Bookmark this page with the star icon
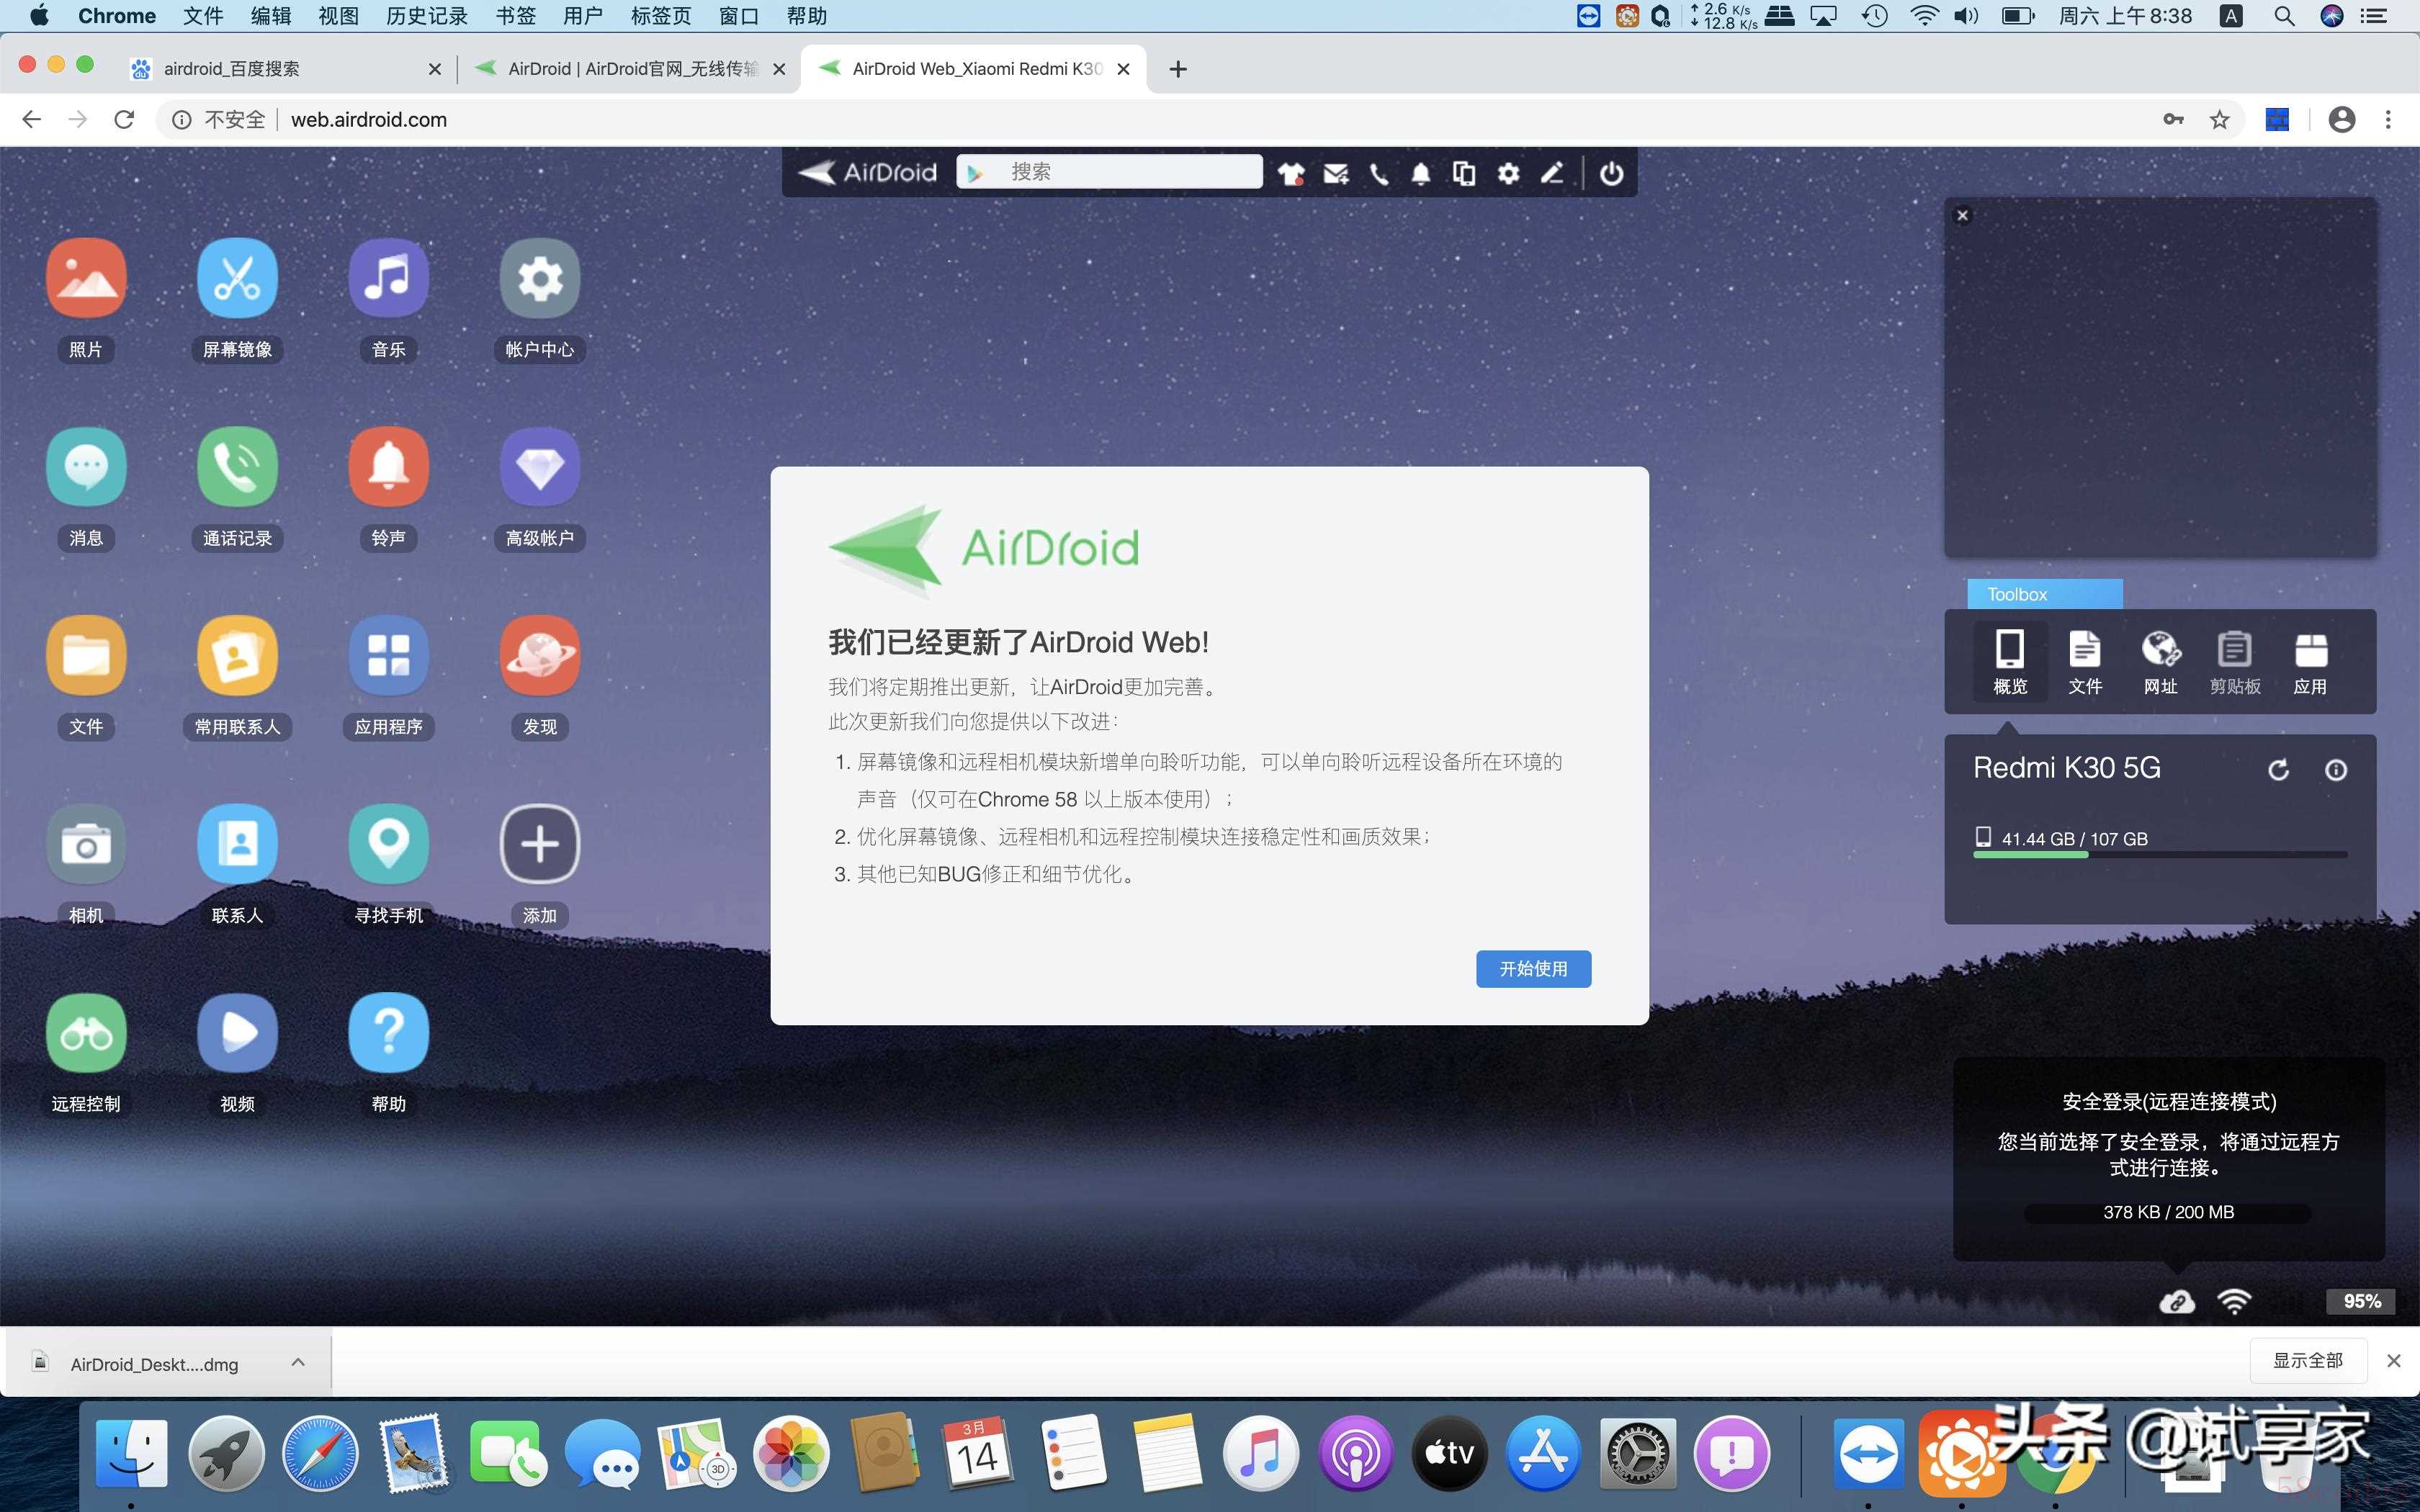2420x1512 pixels. pyautogui.click(x=2219, y=119)
